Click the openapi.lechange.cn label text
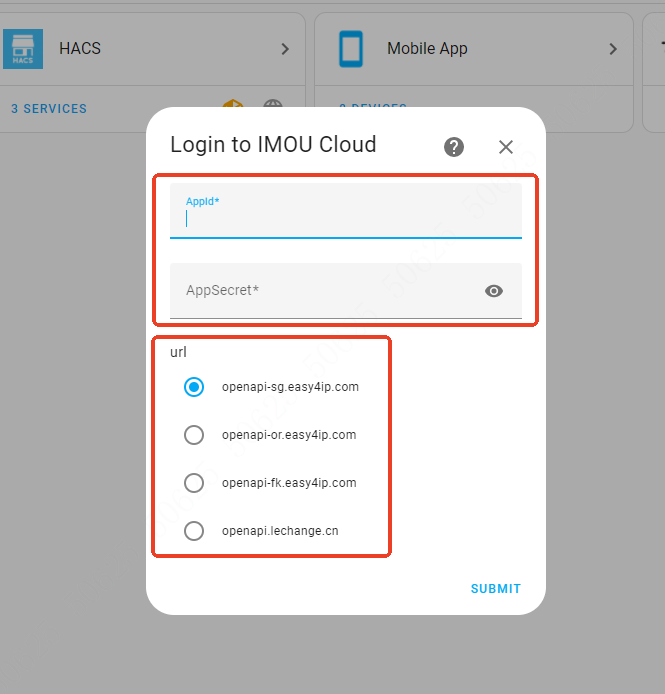The image size is (665, 694). point(280,531)
